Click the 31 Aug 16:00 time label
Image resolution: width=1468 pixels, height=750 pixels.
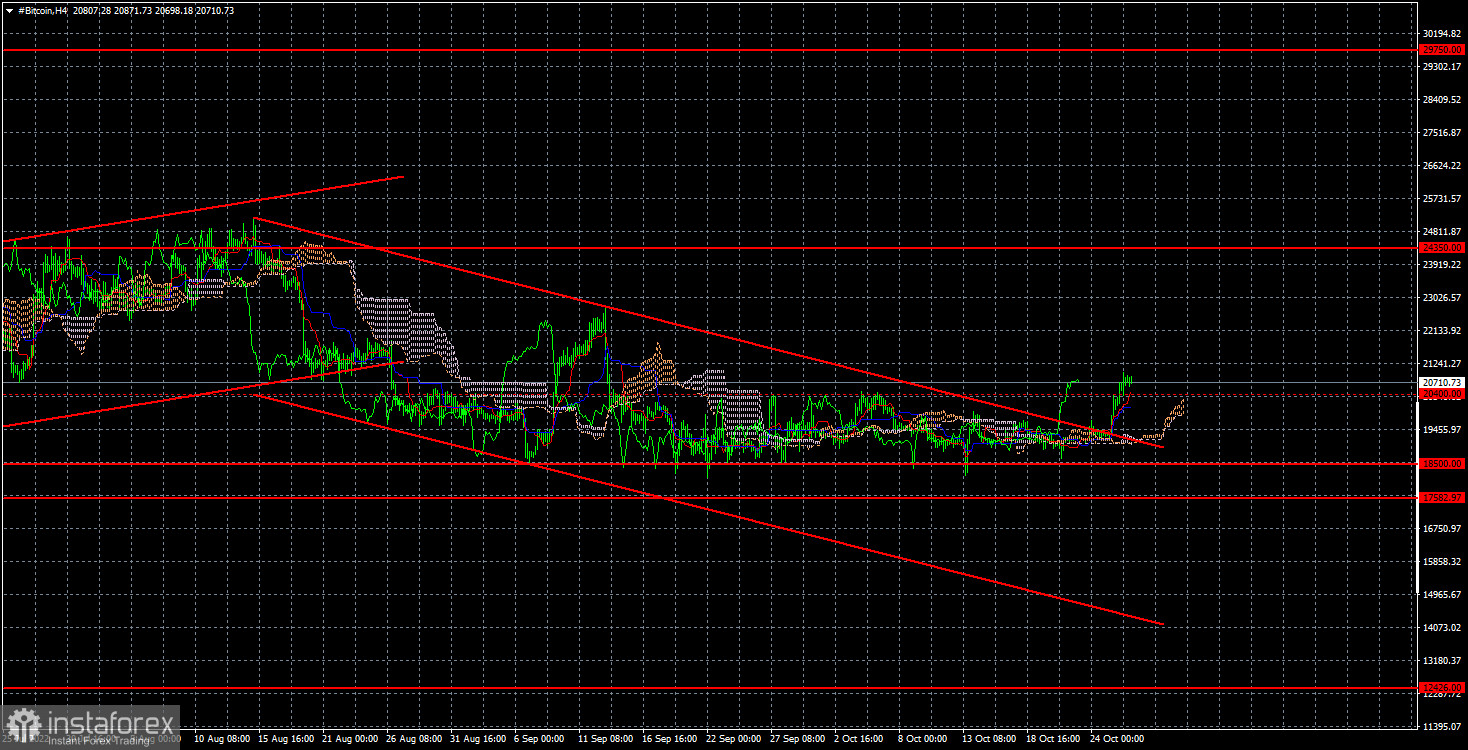coord(478,739)
